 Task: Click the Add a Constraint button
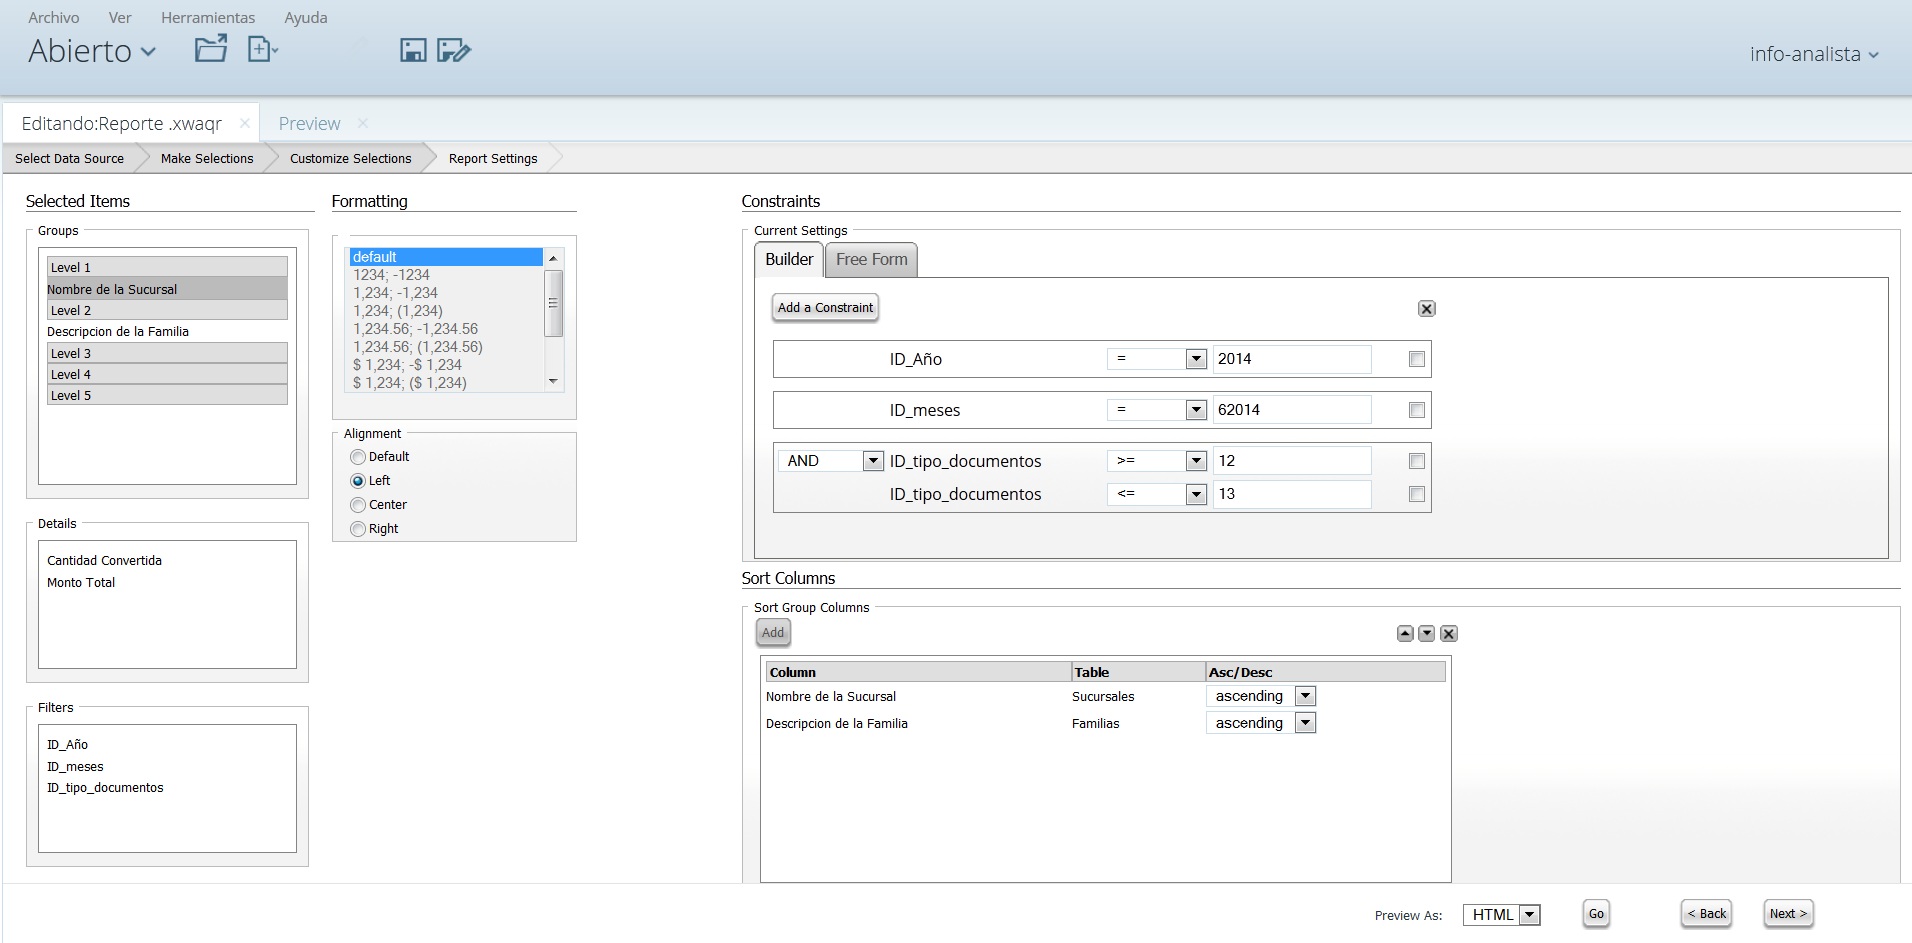(825, 308)
